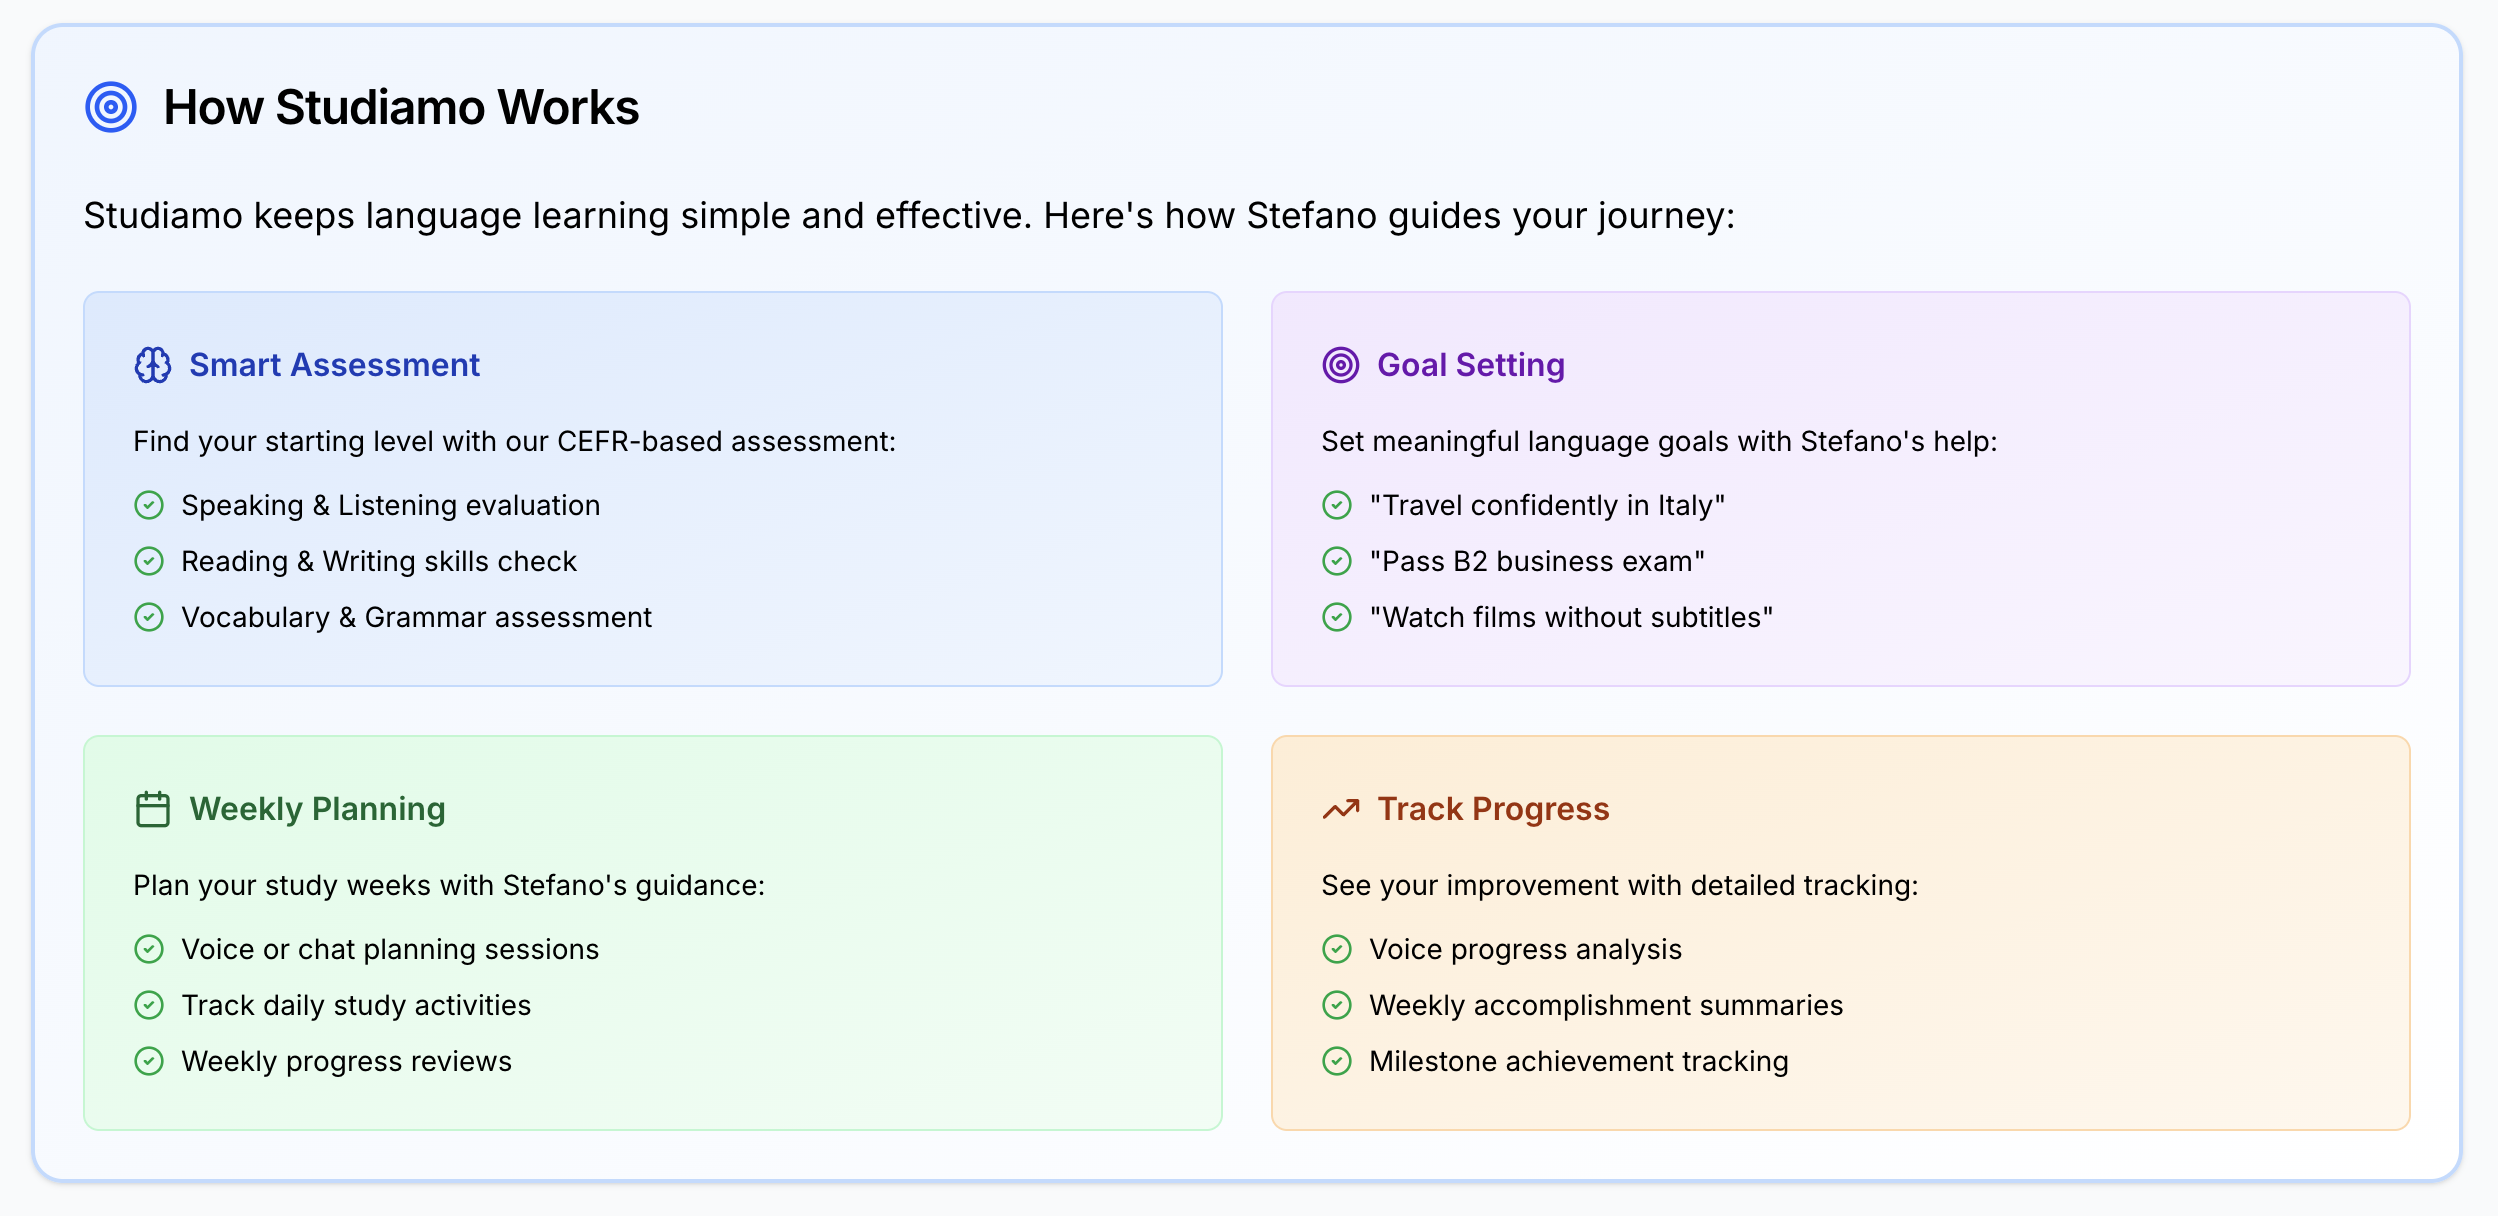Click the calendar icon for Weekly Planning

pyautogui.click(x=153, y=809)
